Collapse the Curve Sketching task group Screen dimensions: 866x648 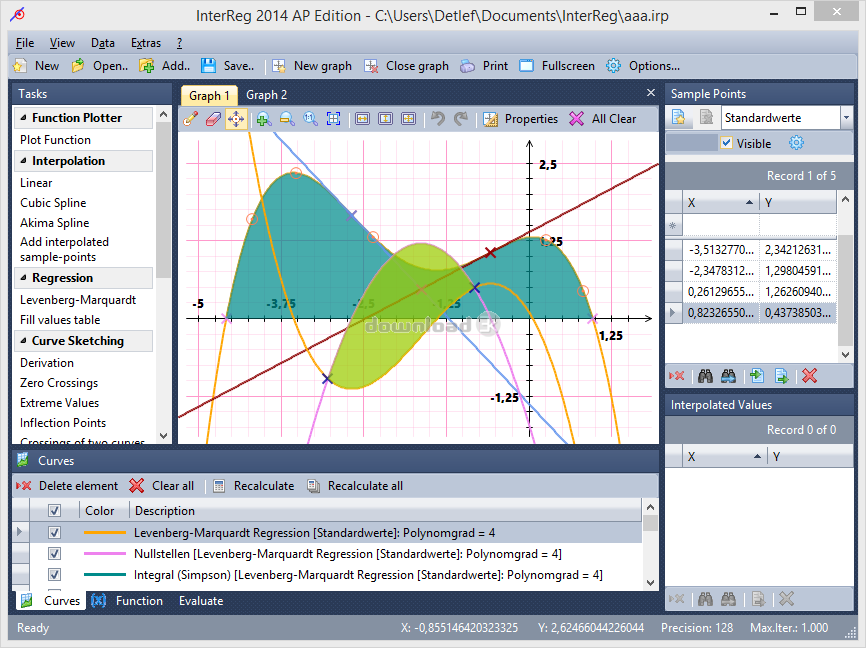point(23,341)
